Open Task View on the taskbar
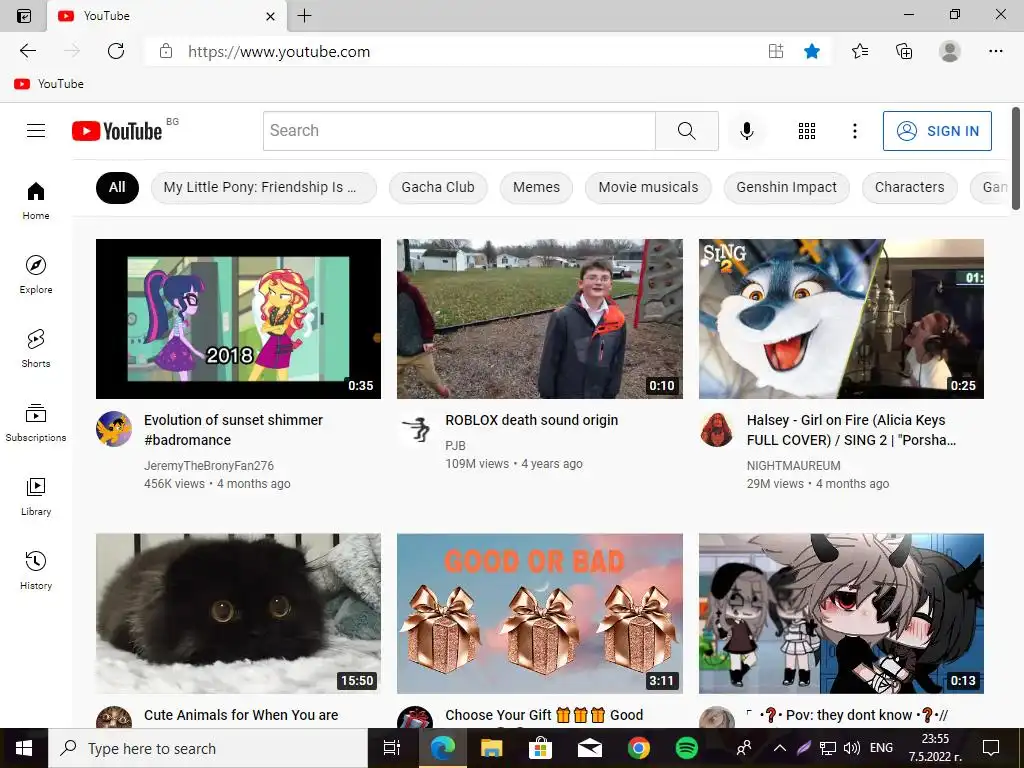The image size is (1024, 768). [392, 748]
